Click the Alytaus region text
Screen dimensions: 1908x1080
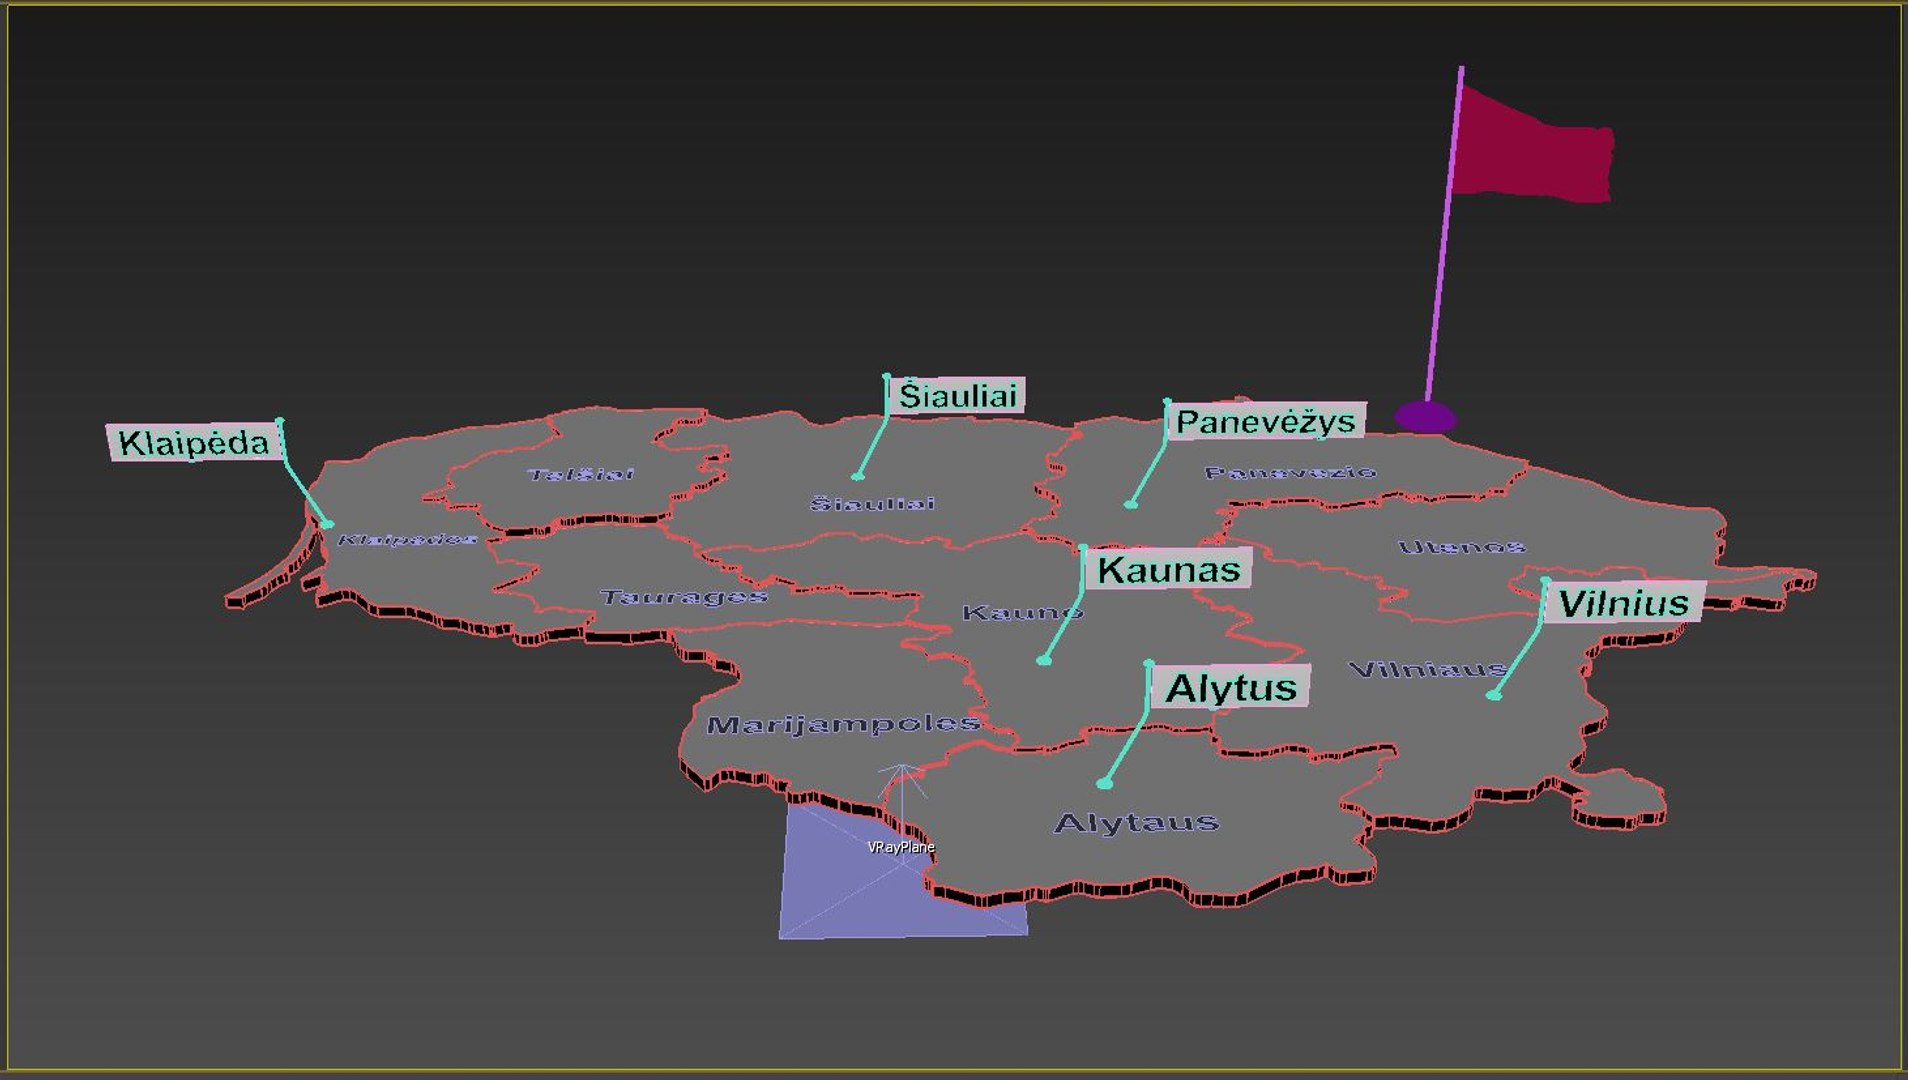(1137, 822)
